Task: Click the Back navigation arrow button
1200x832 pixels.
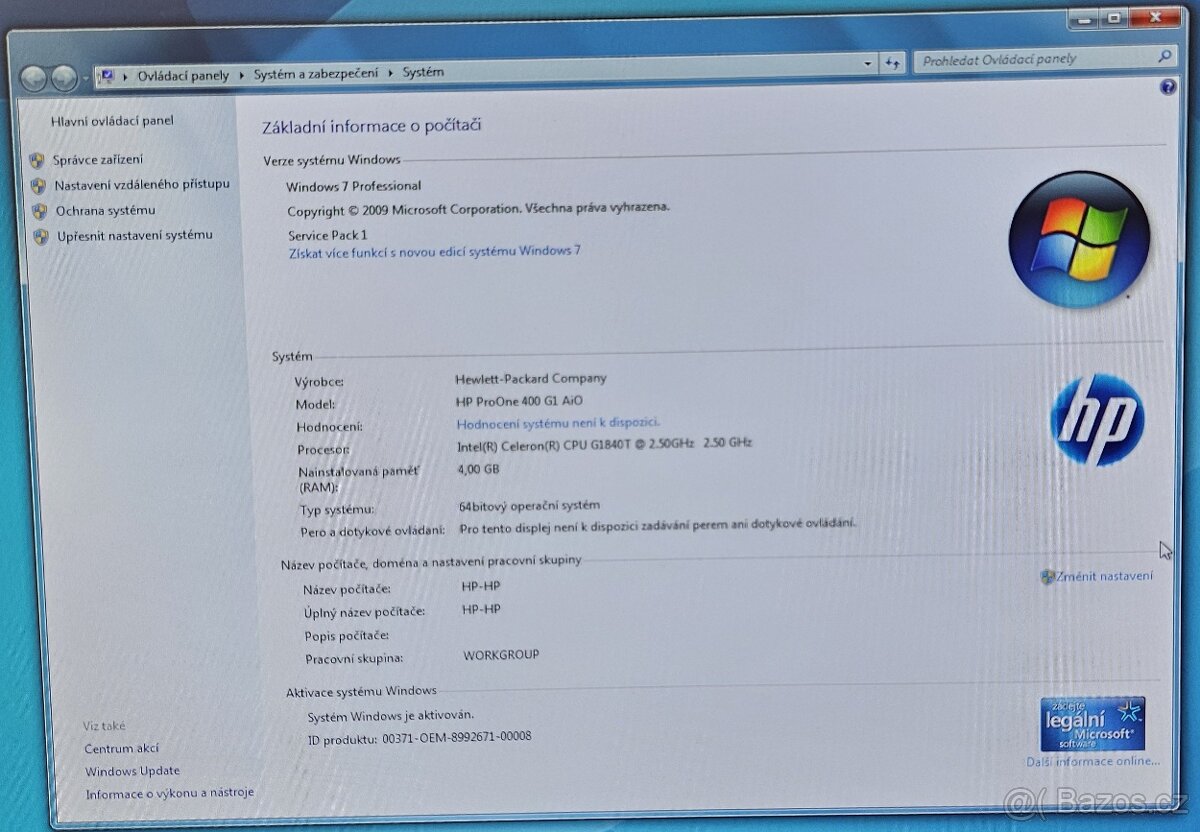Action: click(x=32, y=76)
